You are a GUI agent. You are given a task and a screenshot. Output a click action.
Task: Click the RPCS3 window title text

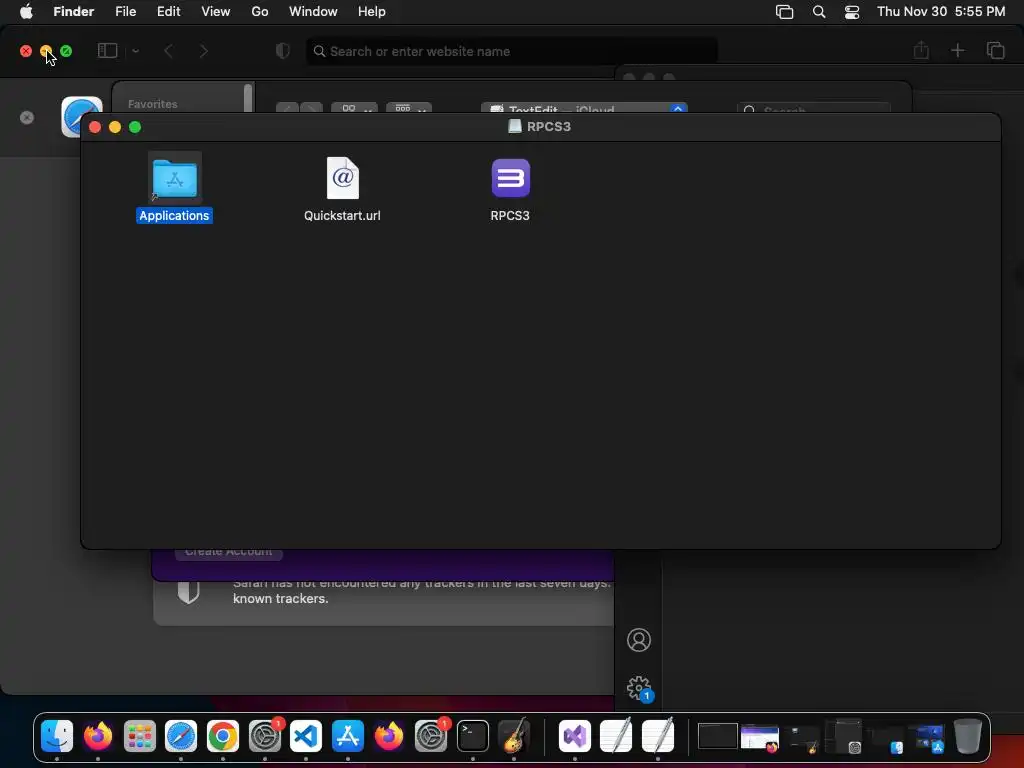pyautogui.click(x=549, y=126)
